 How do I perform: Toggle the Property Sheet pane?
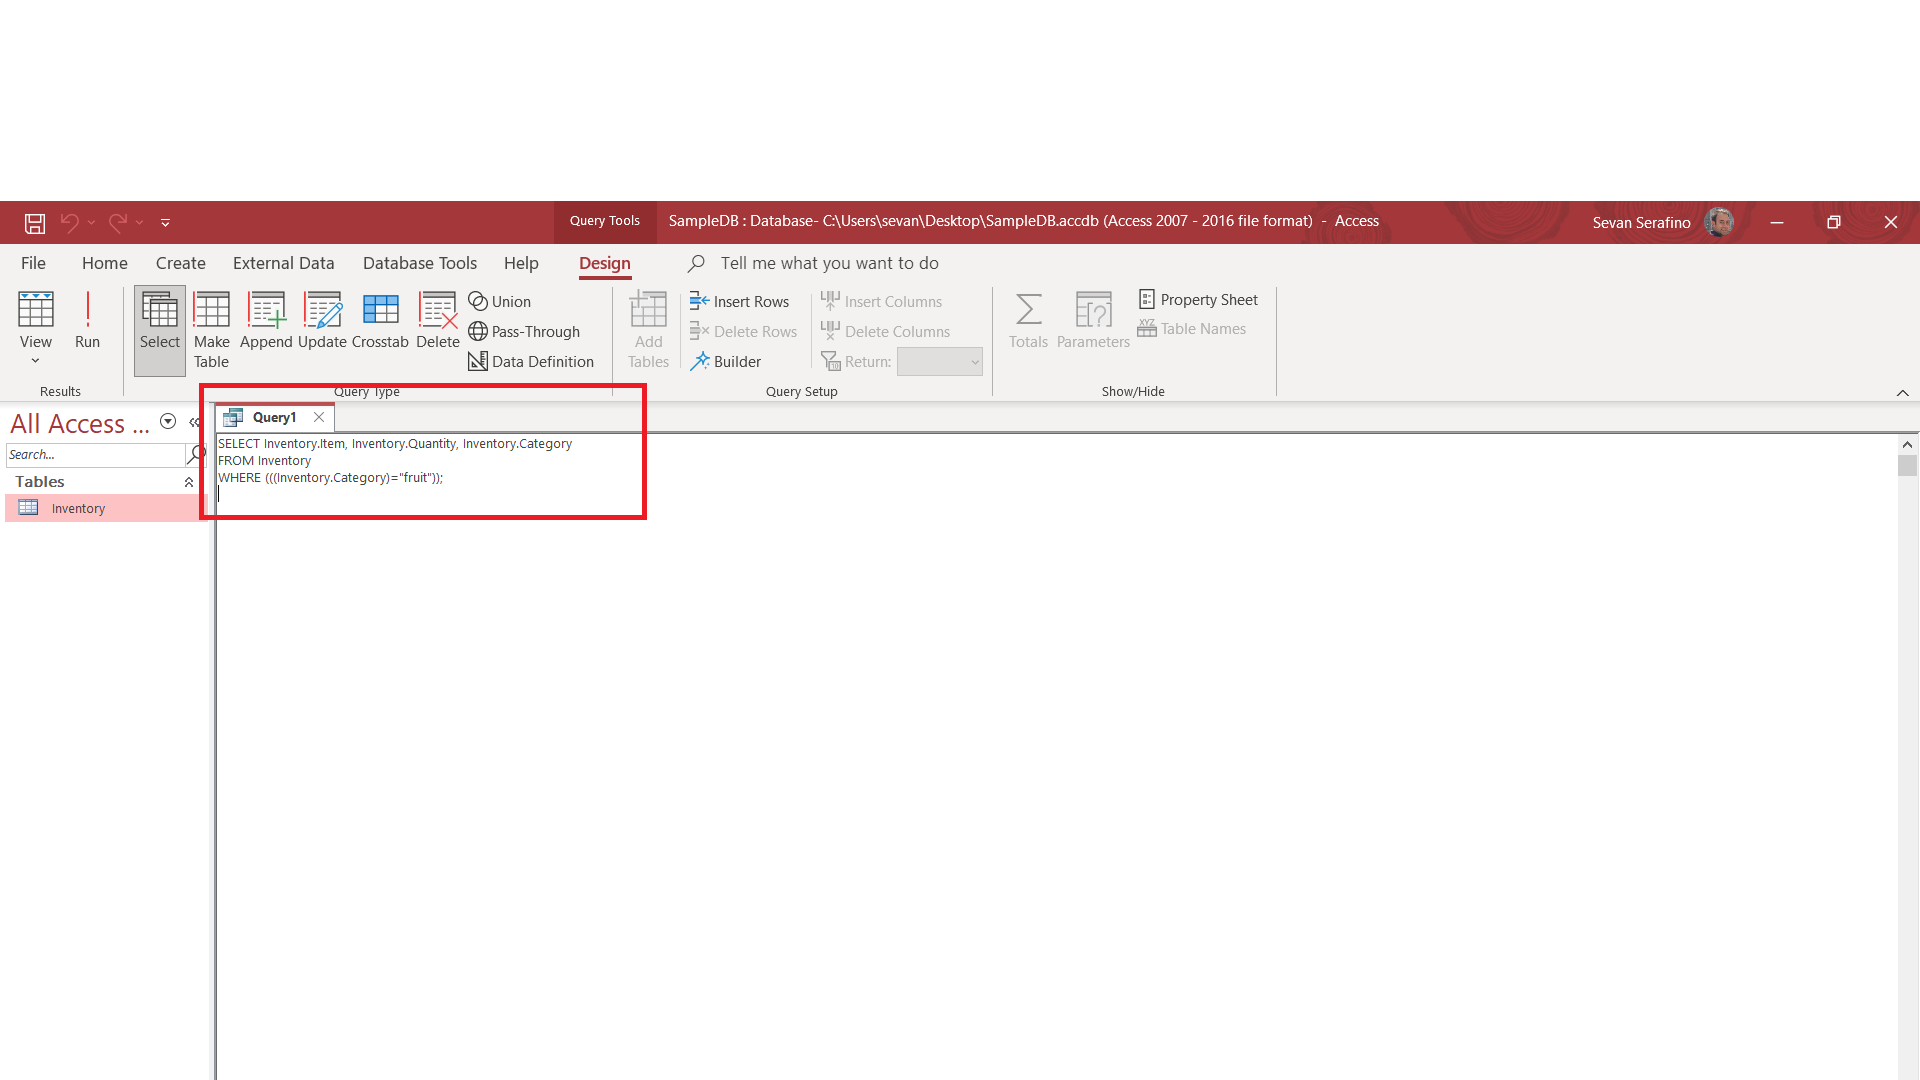pyautogui.click(x=1198, y=299)
